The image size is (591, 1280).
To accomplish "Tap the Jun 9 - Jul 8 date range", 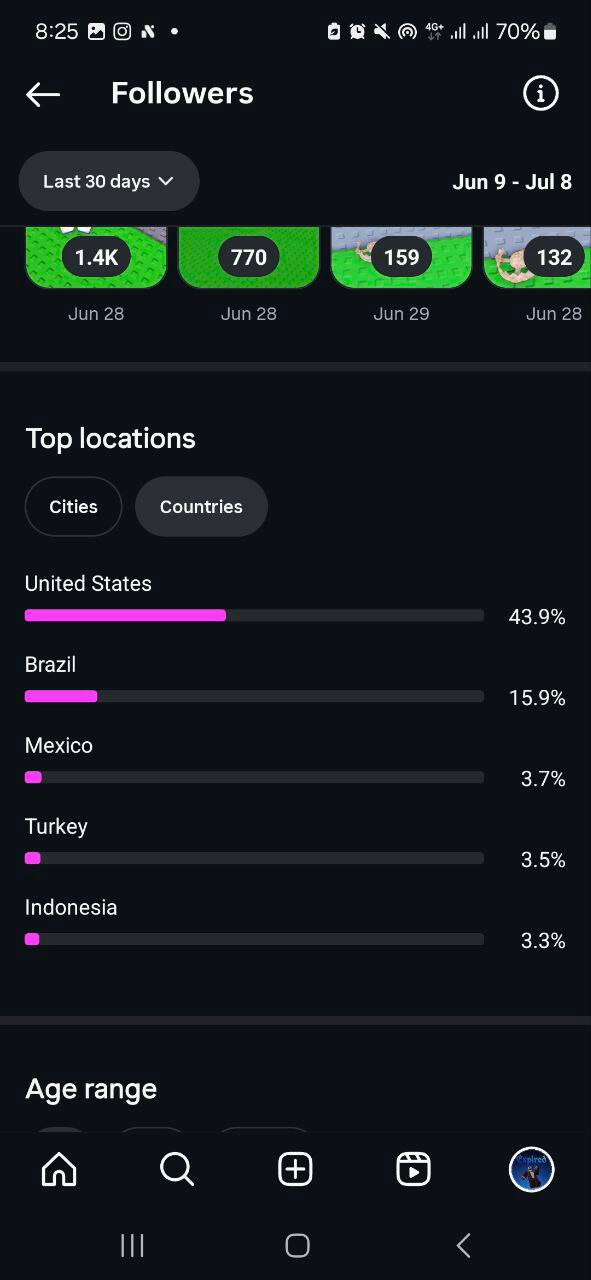I will point(512,181).
